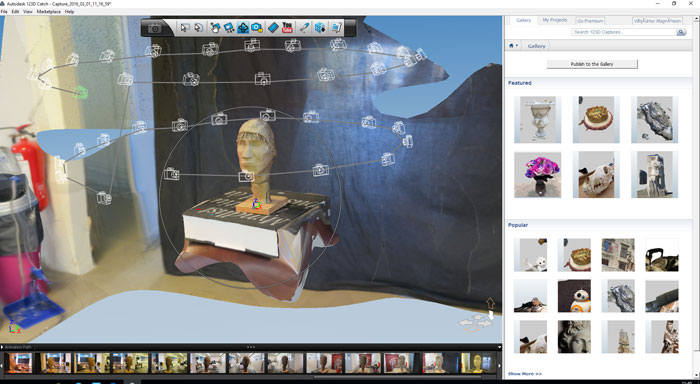Image resolution: width=700 pixels, height=384 pixels.
Task: Click the Go Premium button
Action: [x=590, y=21]
